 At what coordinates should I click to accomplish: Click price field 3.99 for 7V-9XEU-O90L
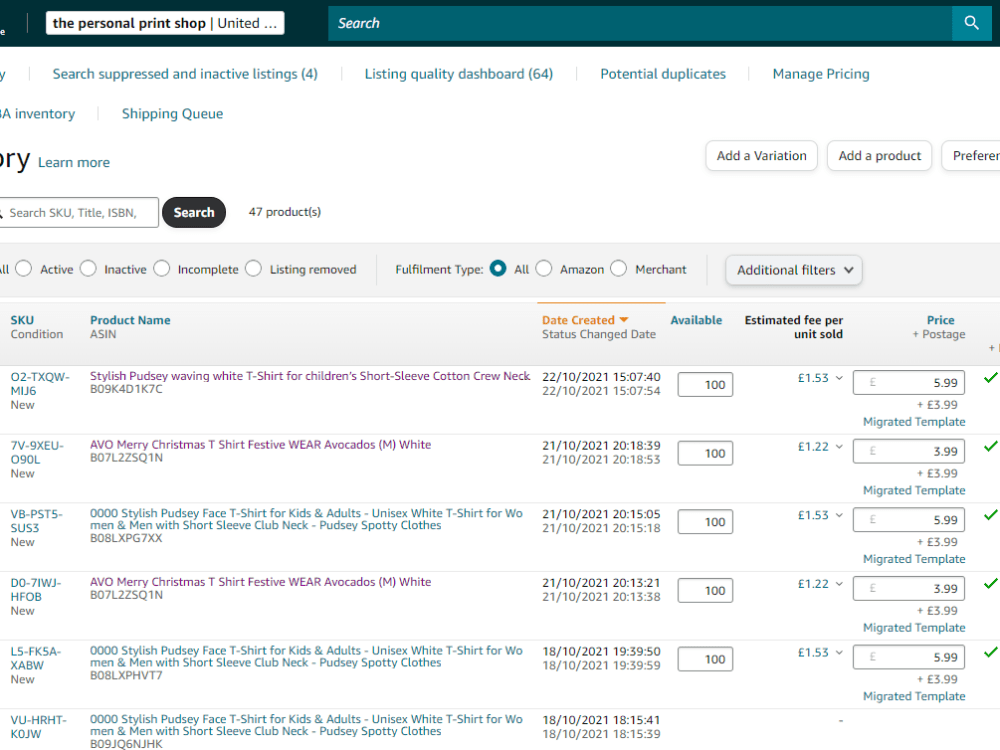tap(909, 452)
